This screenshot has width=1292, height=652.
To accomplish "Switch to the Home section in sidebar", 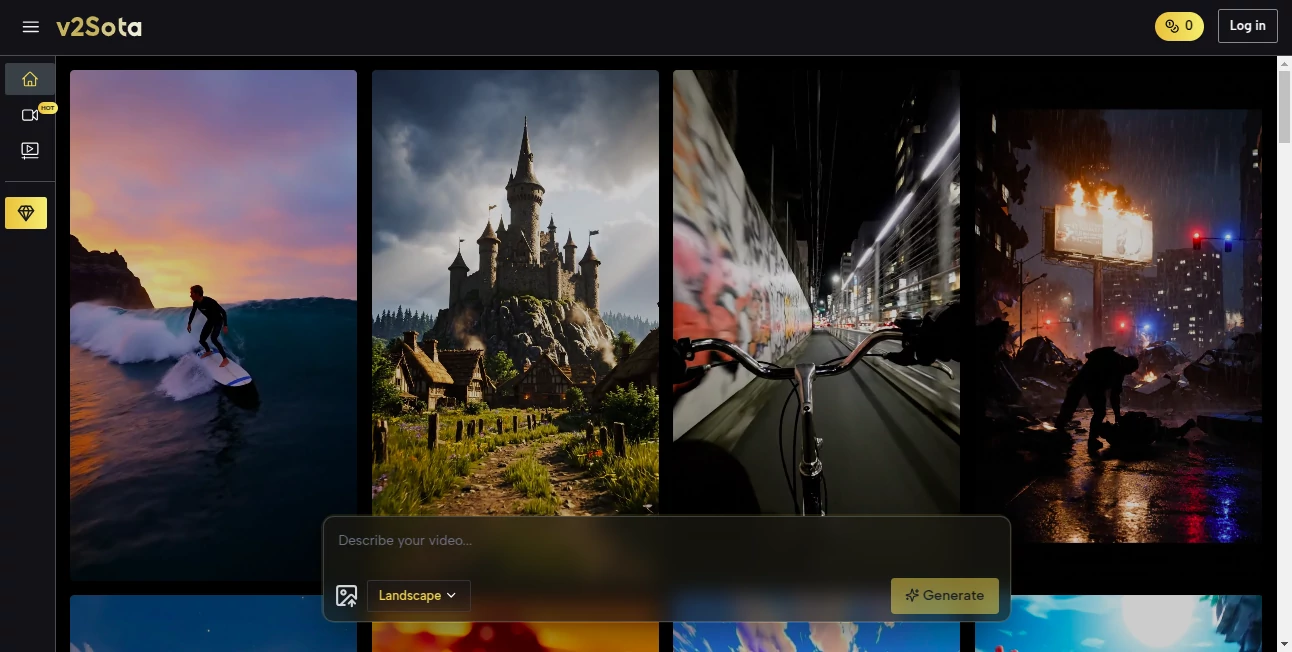I will pyautogui.click(x=30, y=78).
